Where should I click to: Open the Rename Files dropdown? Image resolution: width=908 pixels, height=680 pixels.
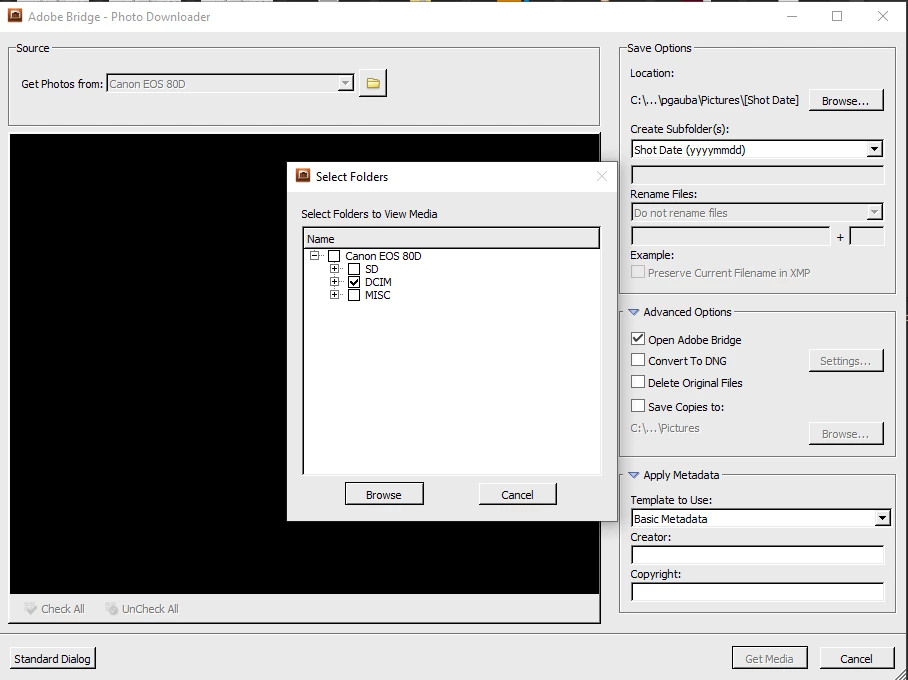(874, 213)
